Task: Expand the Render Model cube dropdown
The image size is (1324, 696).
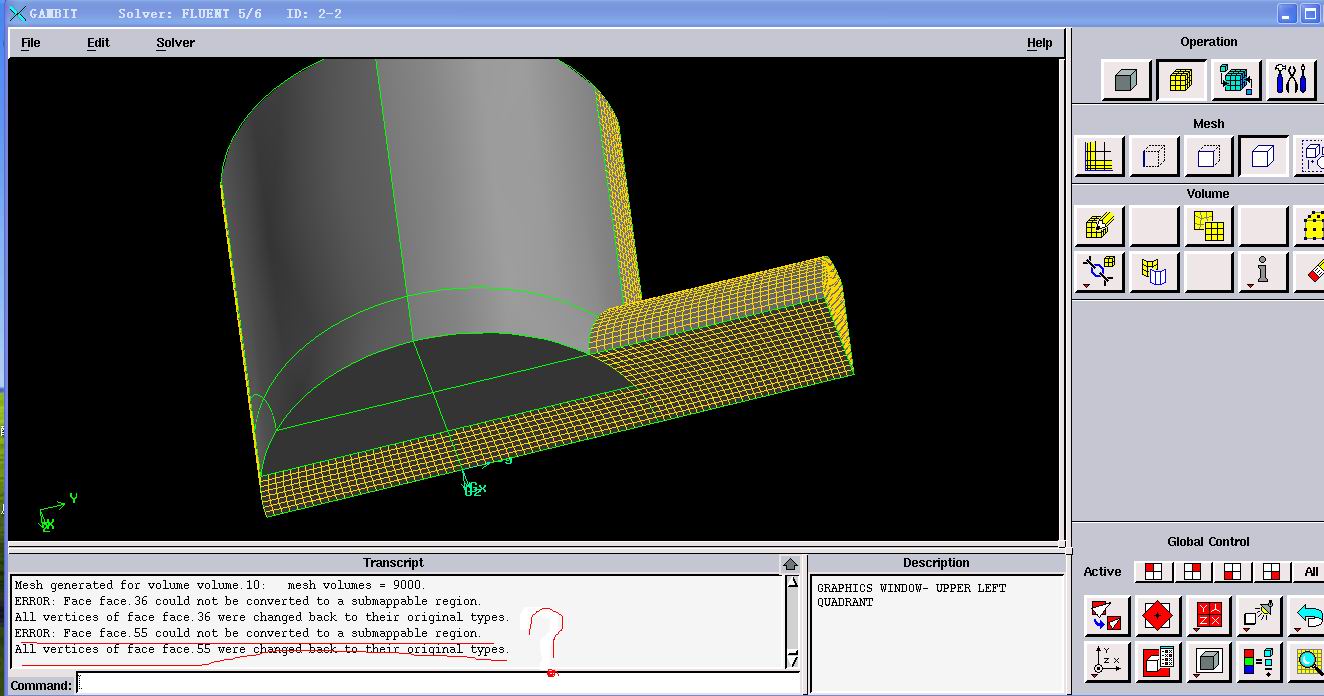Action: (x=1208, y=661)
